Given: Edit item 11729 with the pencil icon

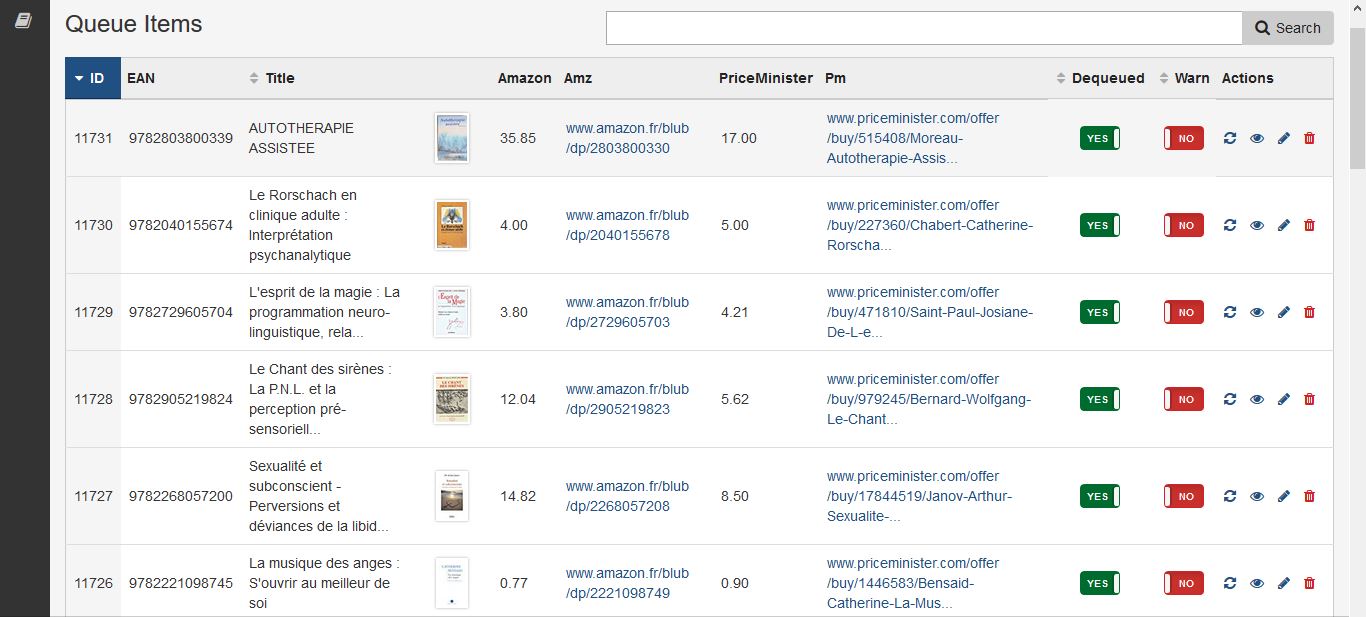Looking at the screenshot, I should tap(1284, 312).
